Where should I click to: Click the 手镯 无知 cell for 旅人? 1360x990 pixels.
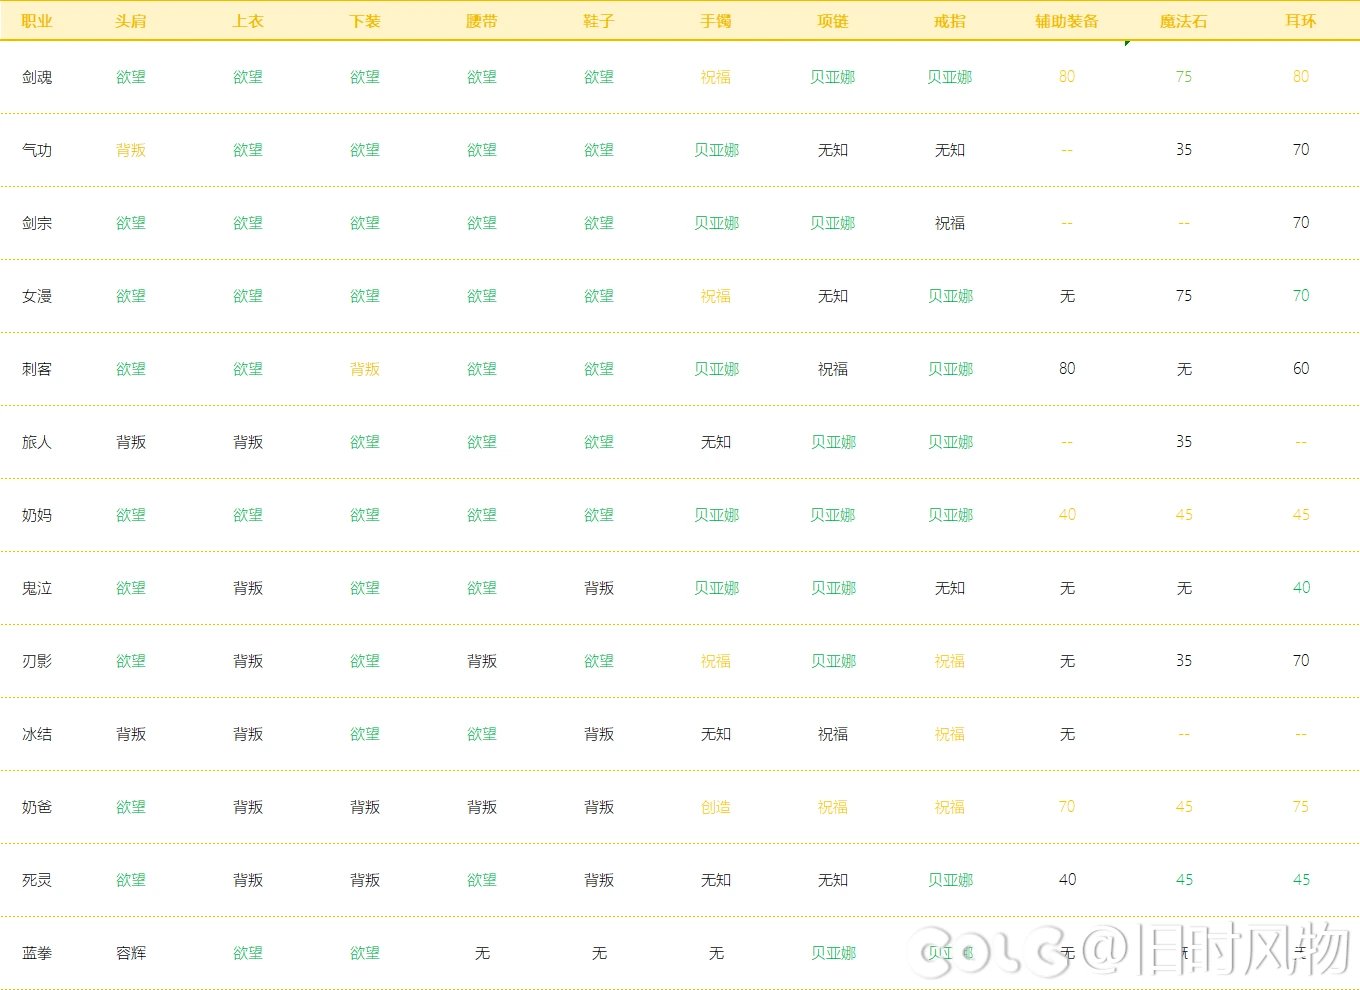click(x=715, y=442)
